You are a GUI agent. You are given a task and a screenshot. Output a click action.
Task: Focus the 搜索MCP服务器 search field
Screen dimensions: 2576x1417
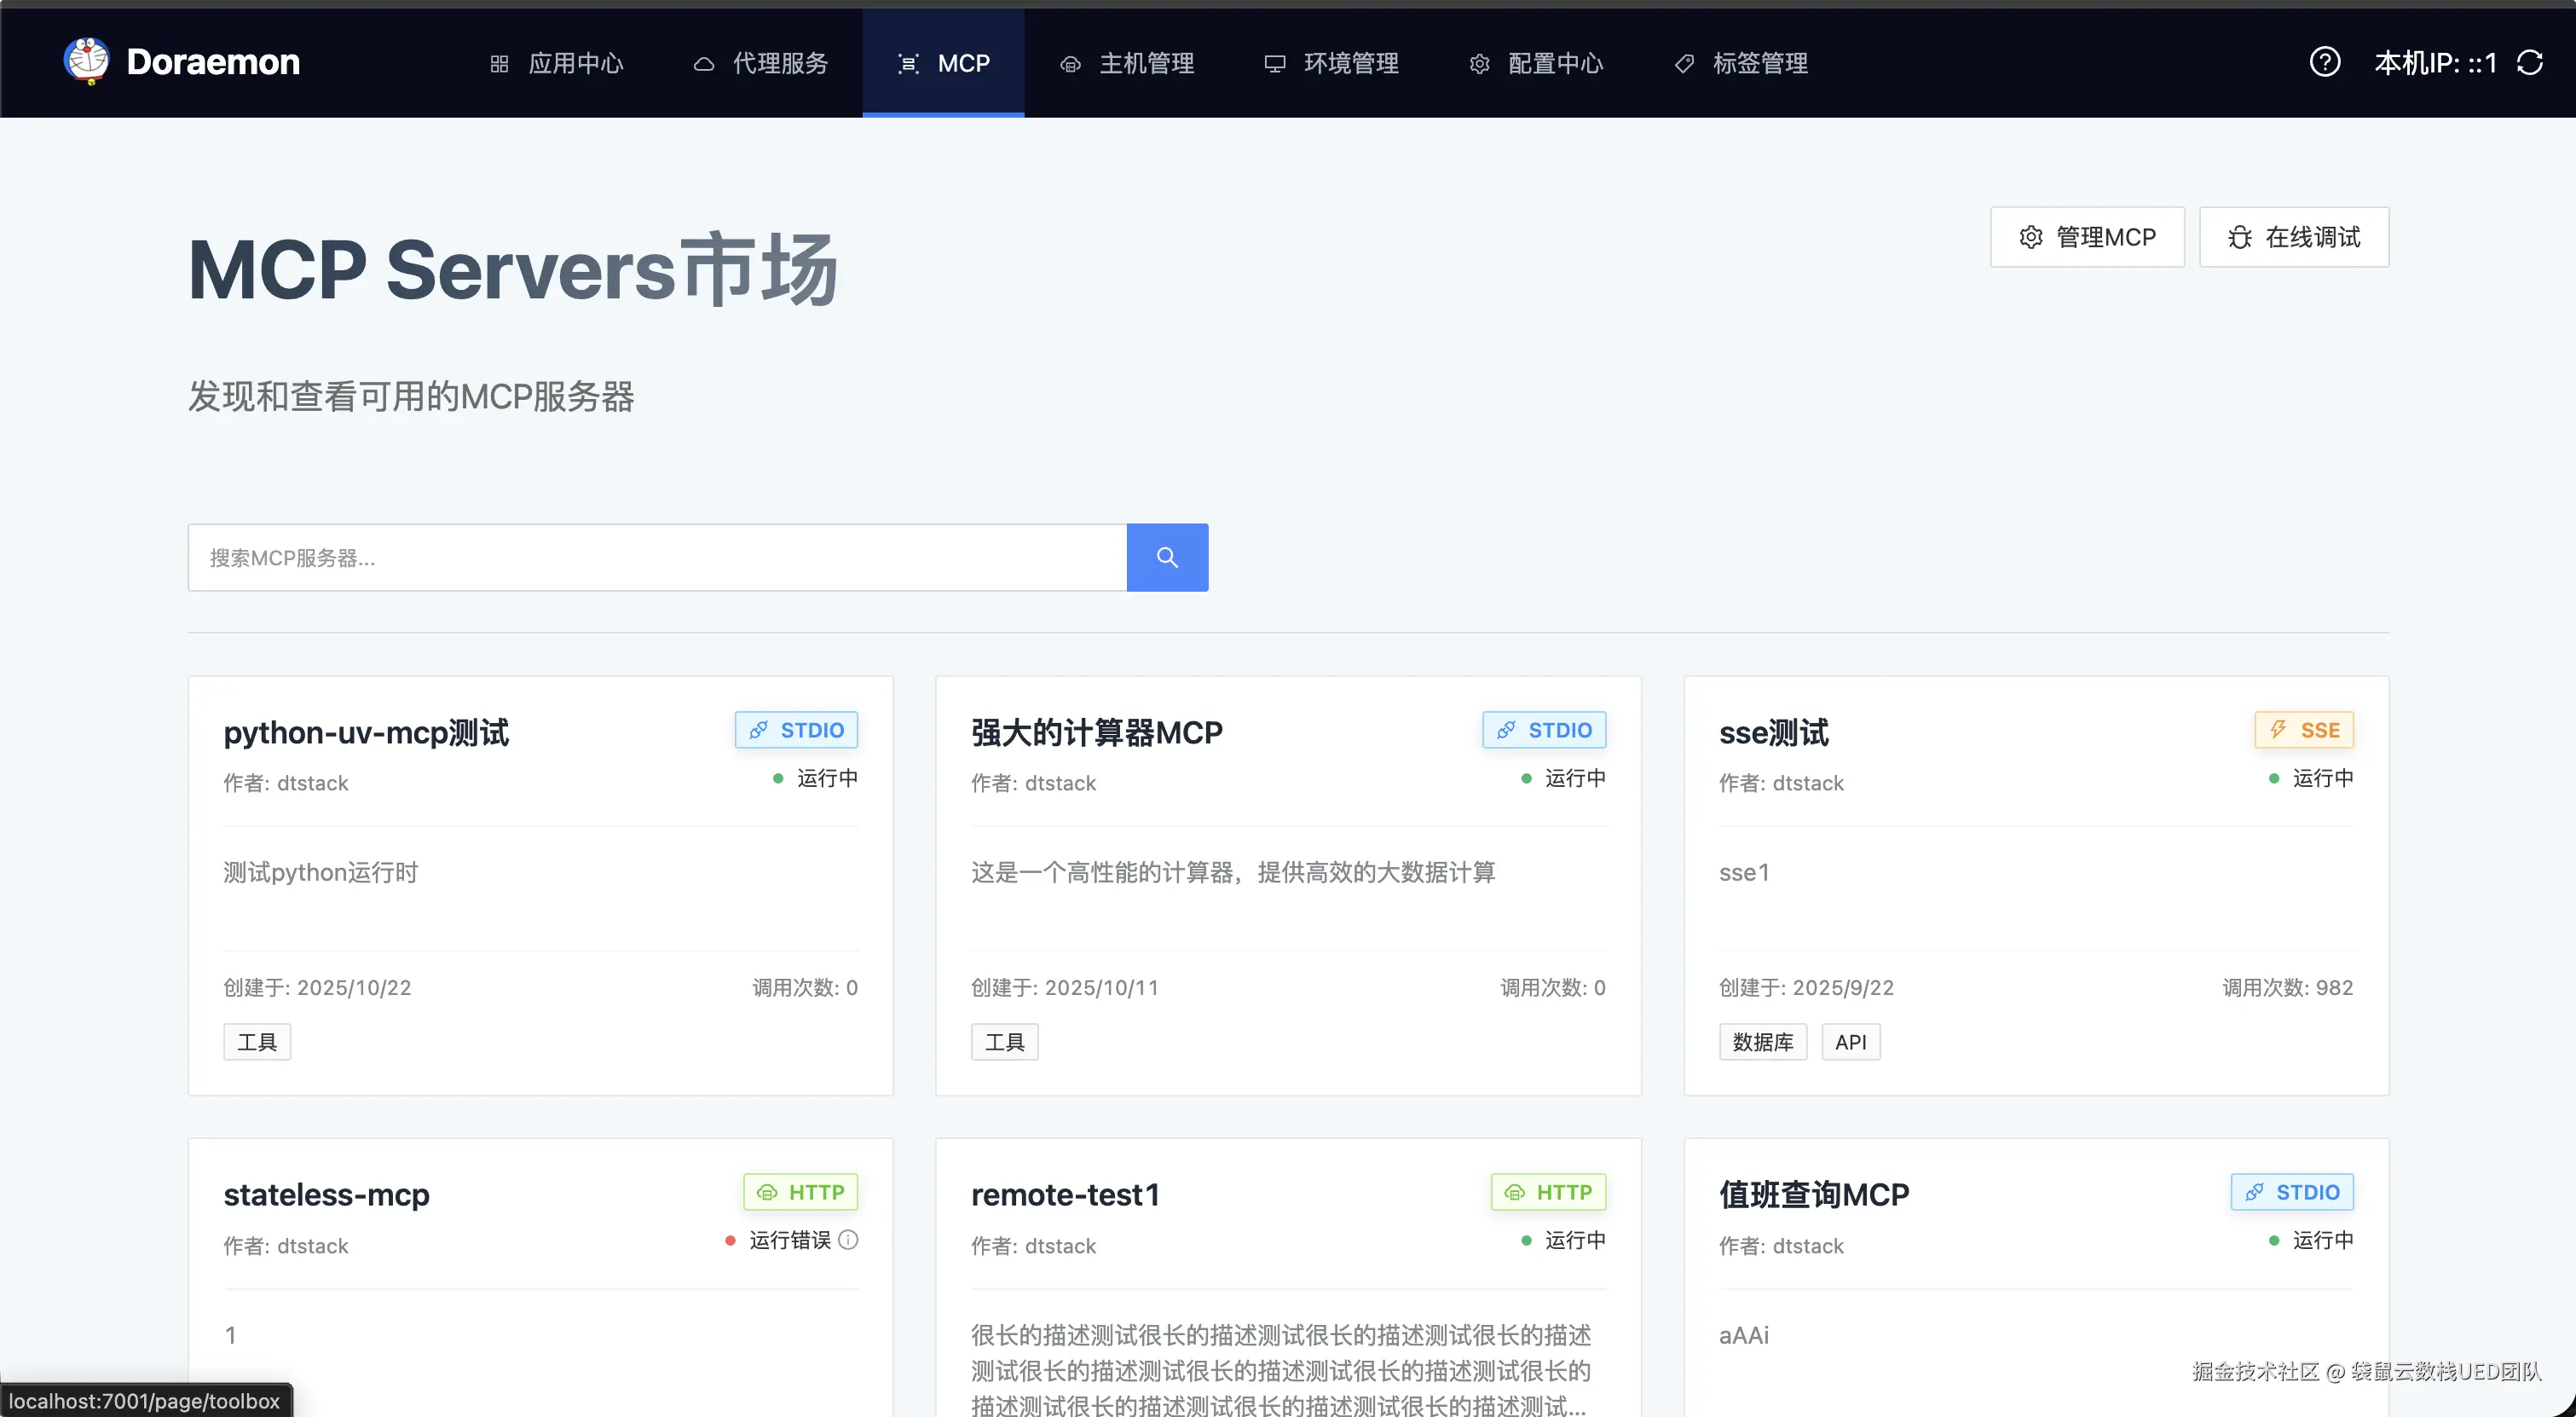pos(656,557)
